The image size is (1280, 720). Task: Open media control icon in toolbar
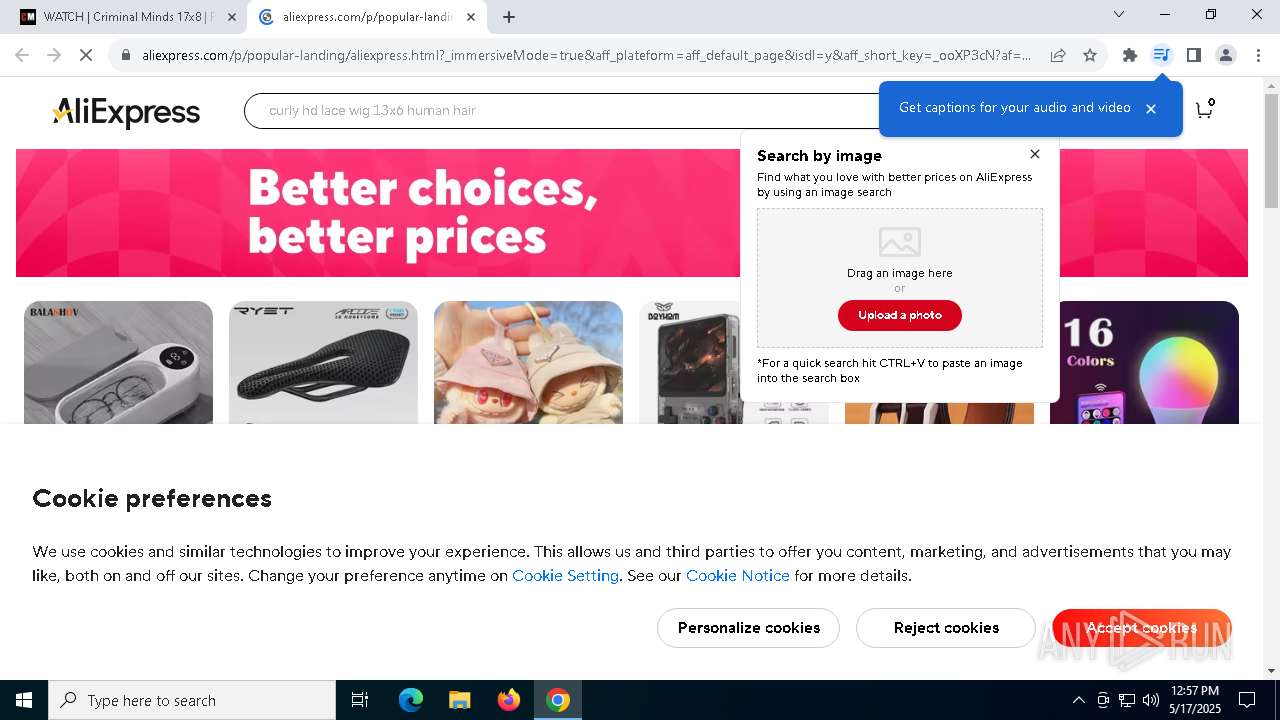(1161, 55)
